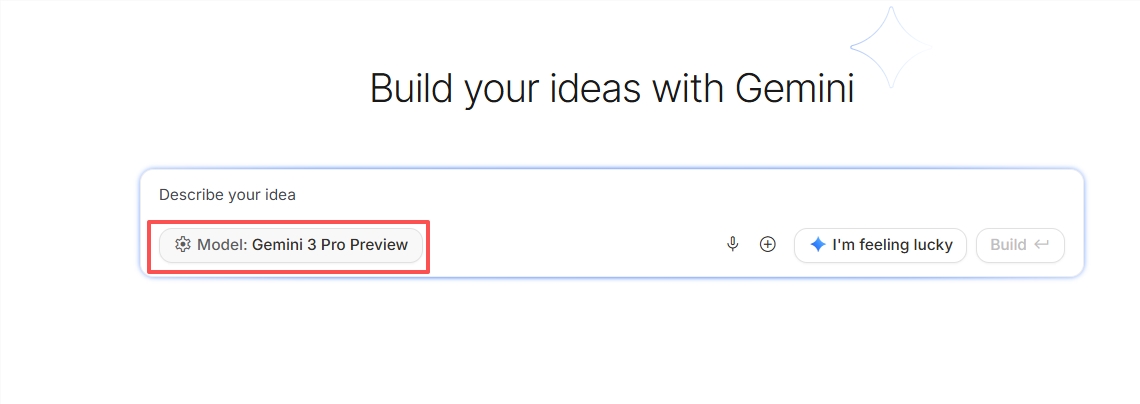The height and width of the screenshot is (404, 1140).
Task: Click the blue sparkle icon beside "I'm feeling lucky"
Action: coord(817,245)
